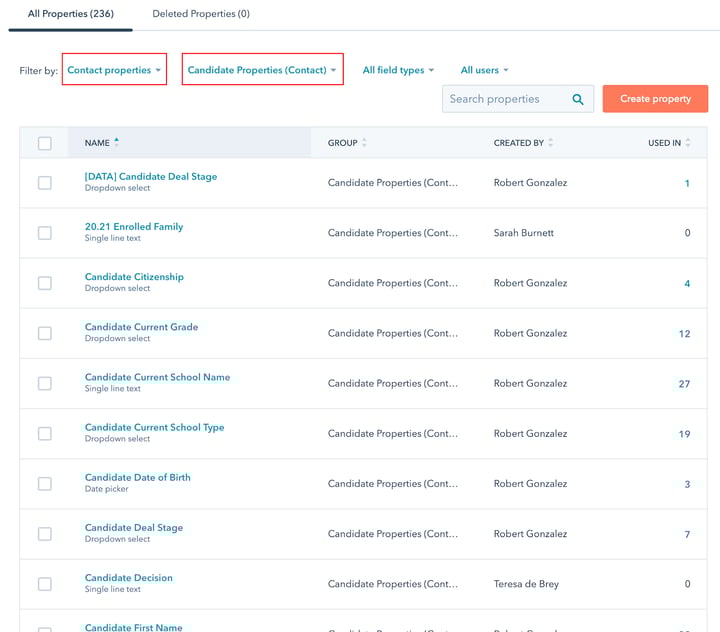Sort by the GROUP column arrows
The height and width of the screenshot is (632, 720).
[x=364, y=142]
